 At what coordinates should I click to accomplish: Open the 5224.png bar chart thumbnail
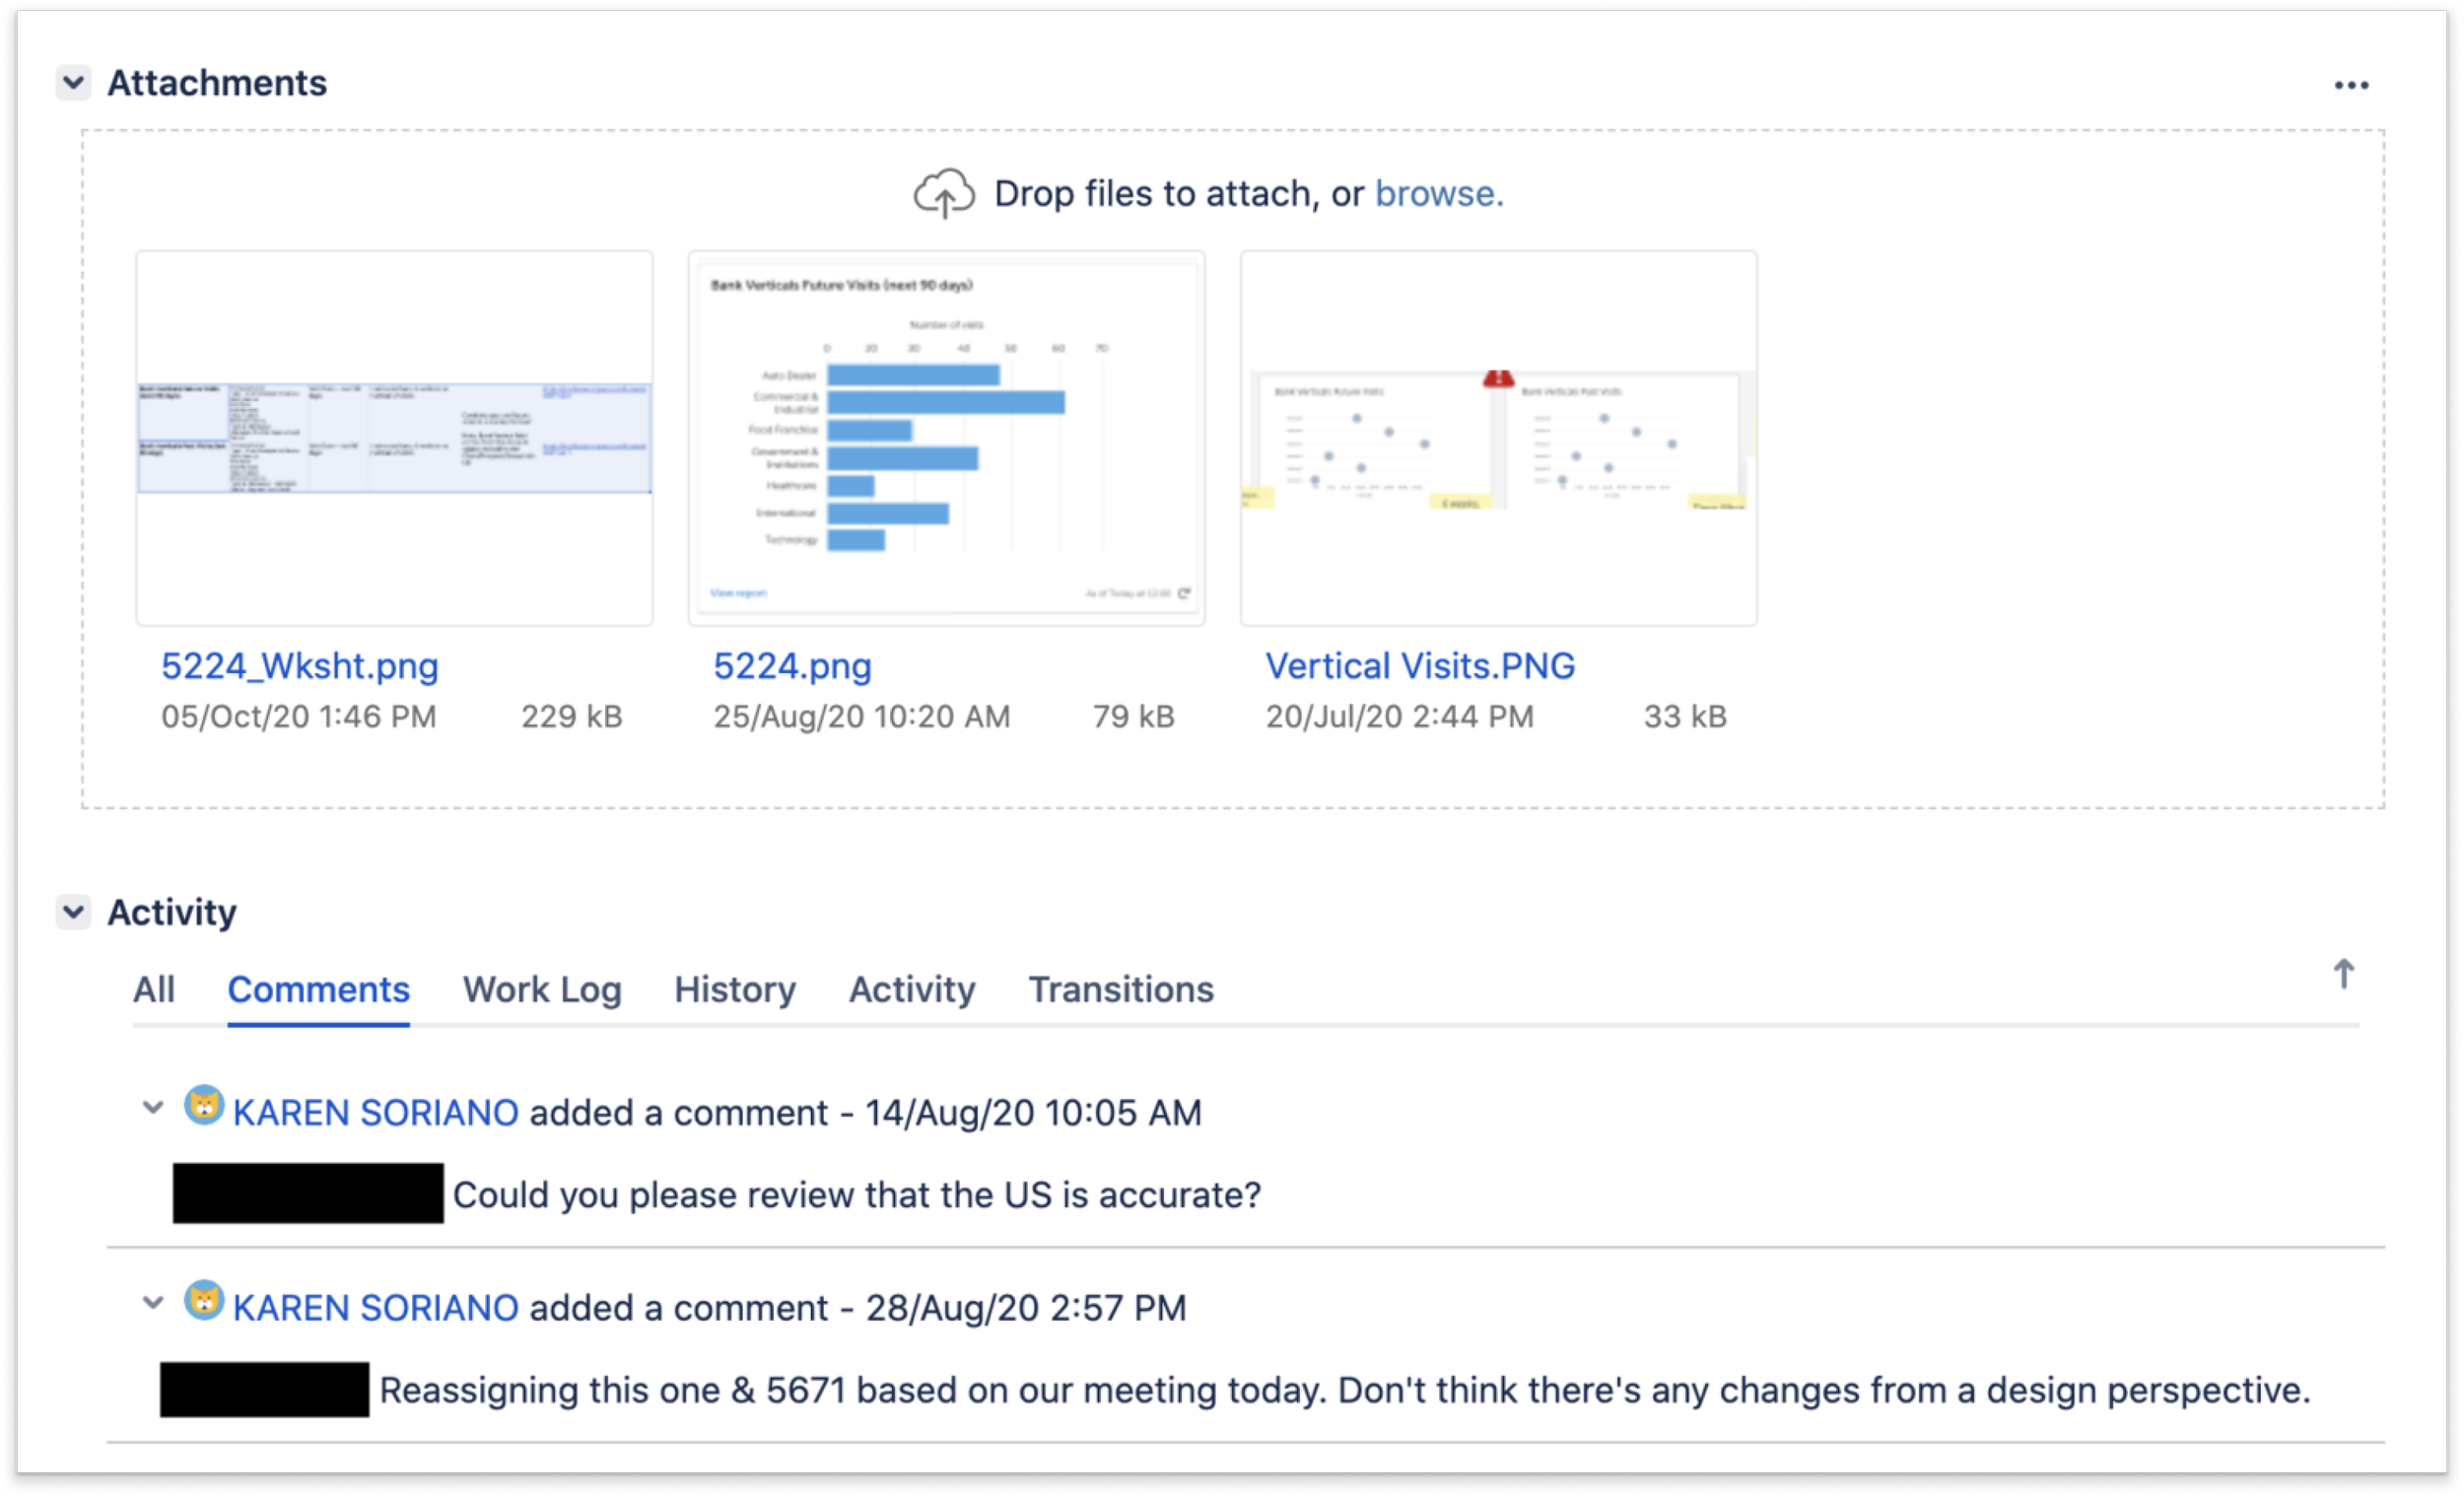tap(946, 438)
